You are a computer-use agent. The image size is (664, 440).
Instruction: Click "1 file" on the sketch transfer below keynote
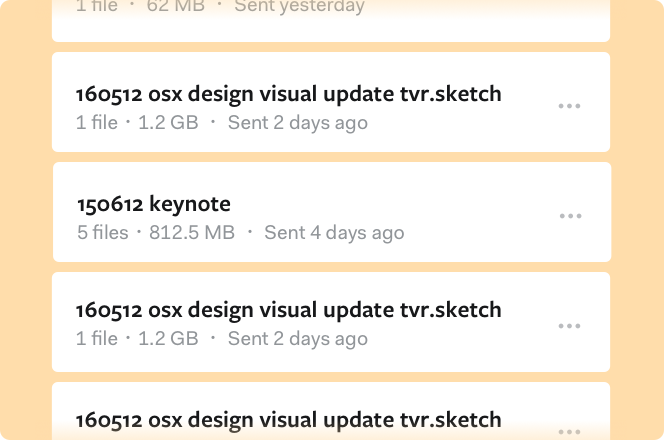tap(97, 339)
